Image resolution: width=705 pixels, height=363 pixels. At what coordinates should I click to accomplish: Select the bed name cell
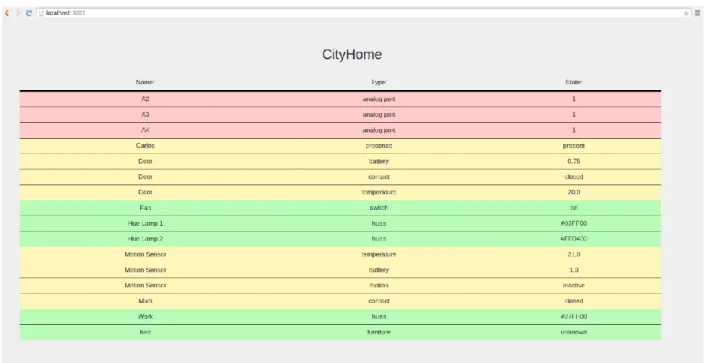145,332
